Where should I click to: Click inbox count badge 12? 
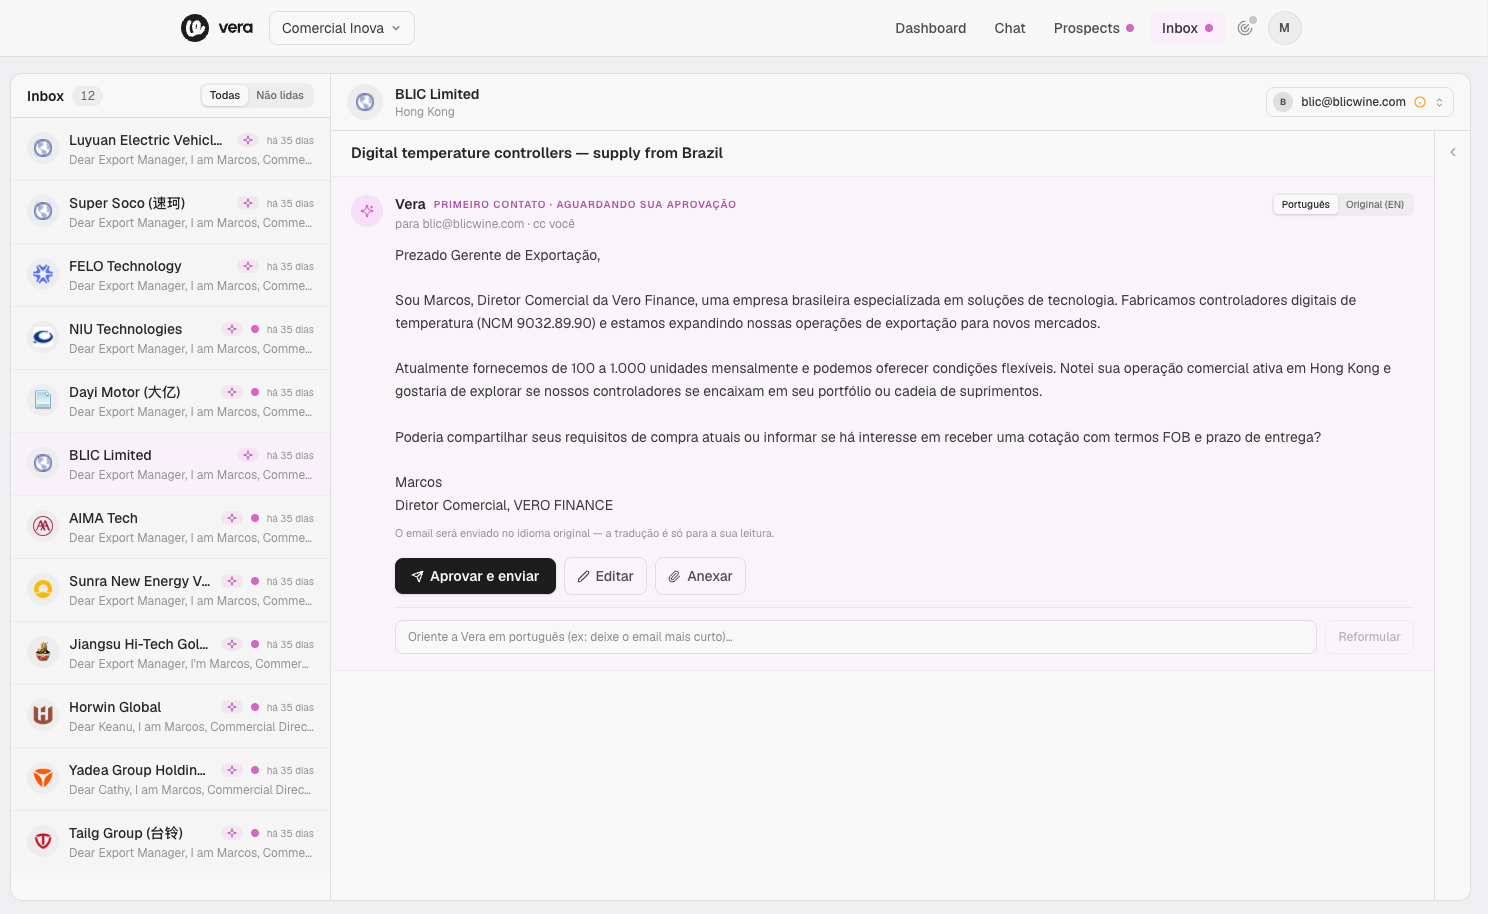click(88, 96)
